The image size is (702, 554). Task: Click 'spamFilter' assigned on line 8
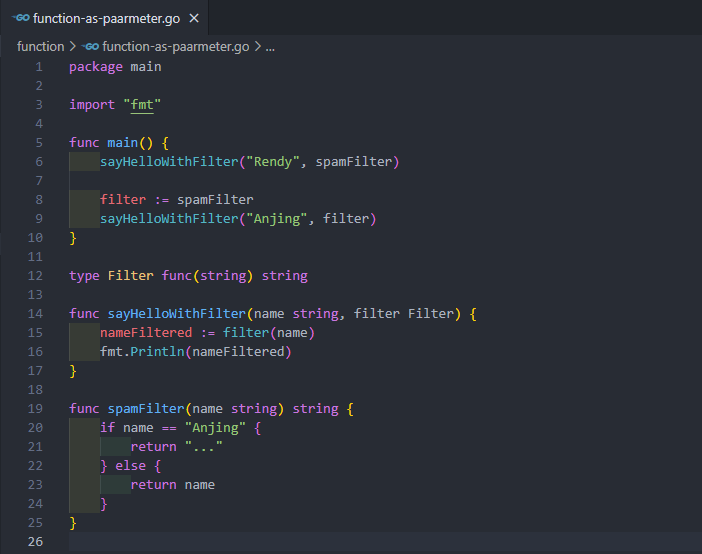click(215, 200)
